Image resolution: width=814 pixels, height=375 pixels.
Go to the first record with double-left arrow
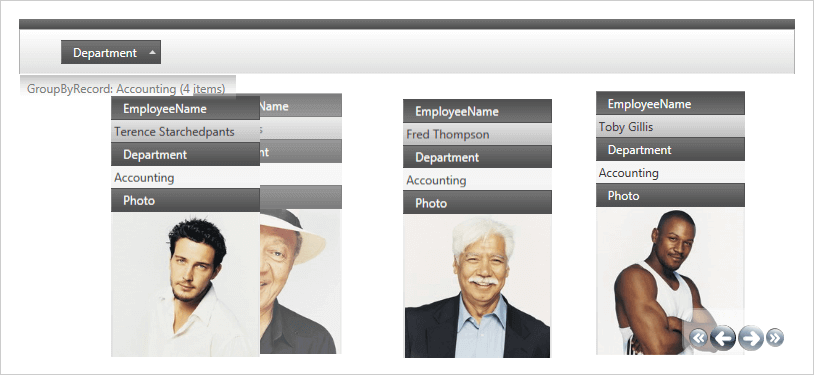(699, 338)
